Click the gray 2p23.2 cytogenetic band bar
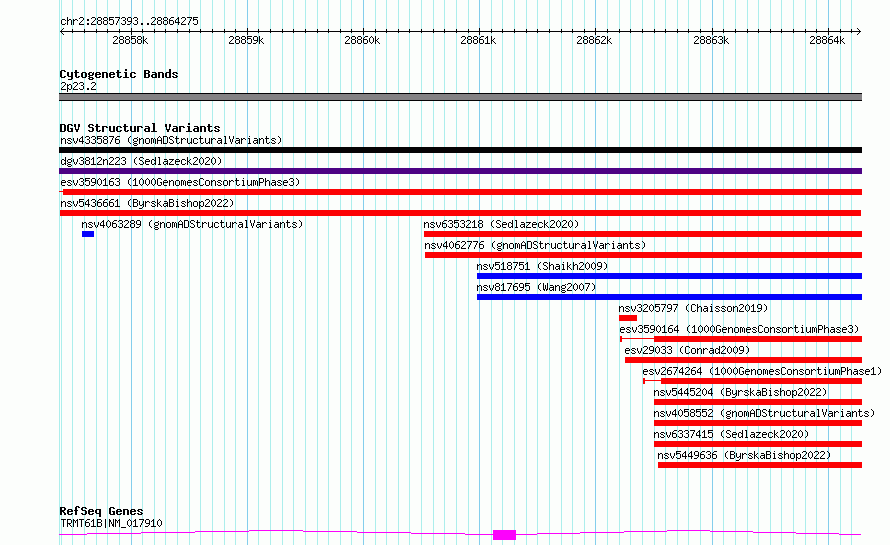Screen dimensions: 890x545 click(x=460, y=97)
